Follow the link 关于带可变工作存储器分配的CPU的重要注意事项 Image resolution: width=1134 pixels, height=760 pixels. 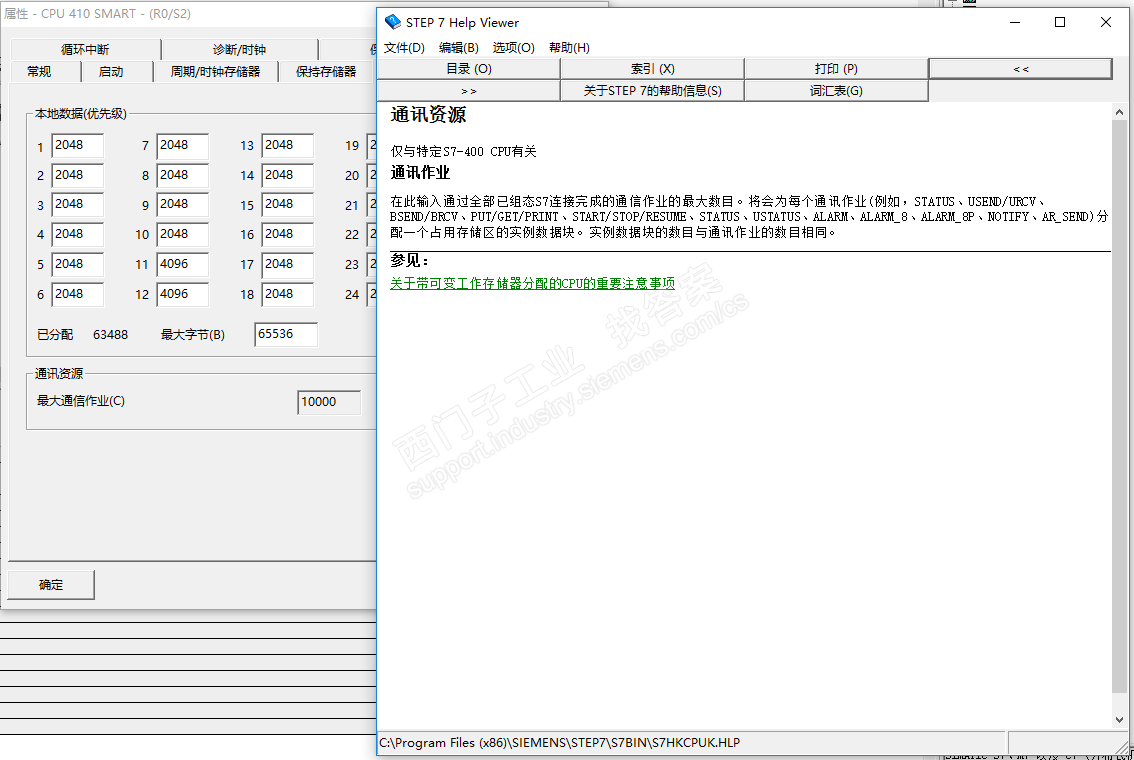click(x=532, y=283)
